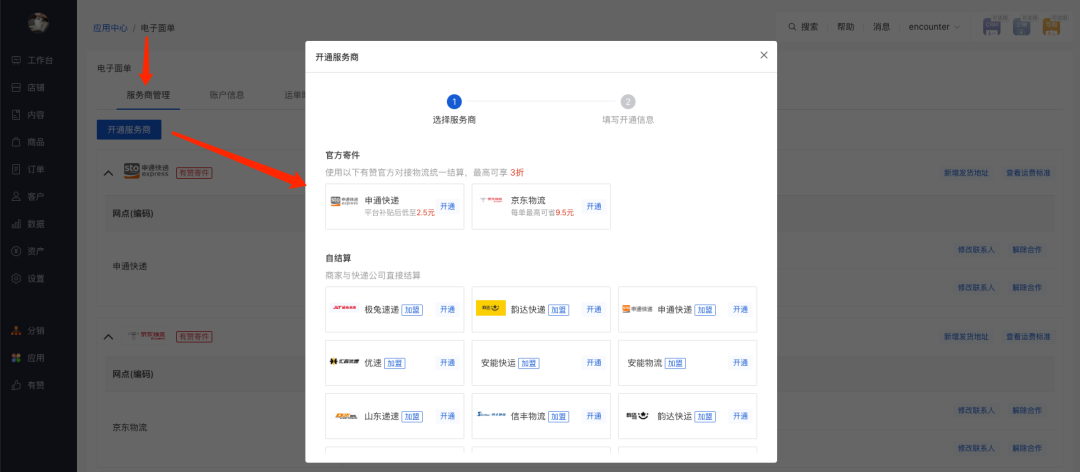1080x472 pixels.
Task: Open 数据 in the sidebar
Action: (28, 224)
